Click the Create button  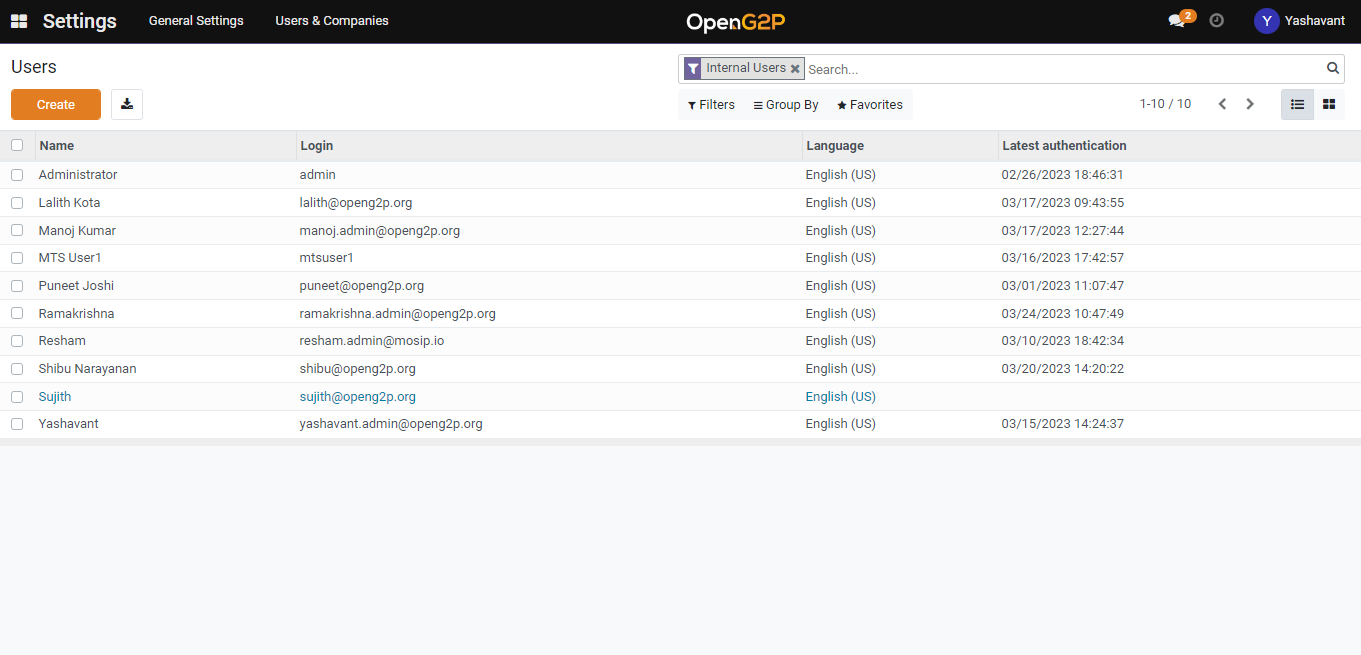(x=56, y=105)
